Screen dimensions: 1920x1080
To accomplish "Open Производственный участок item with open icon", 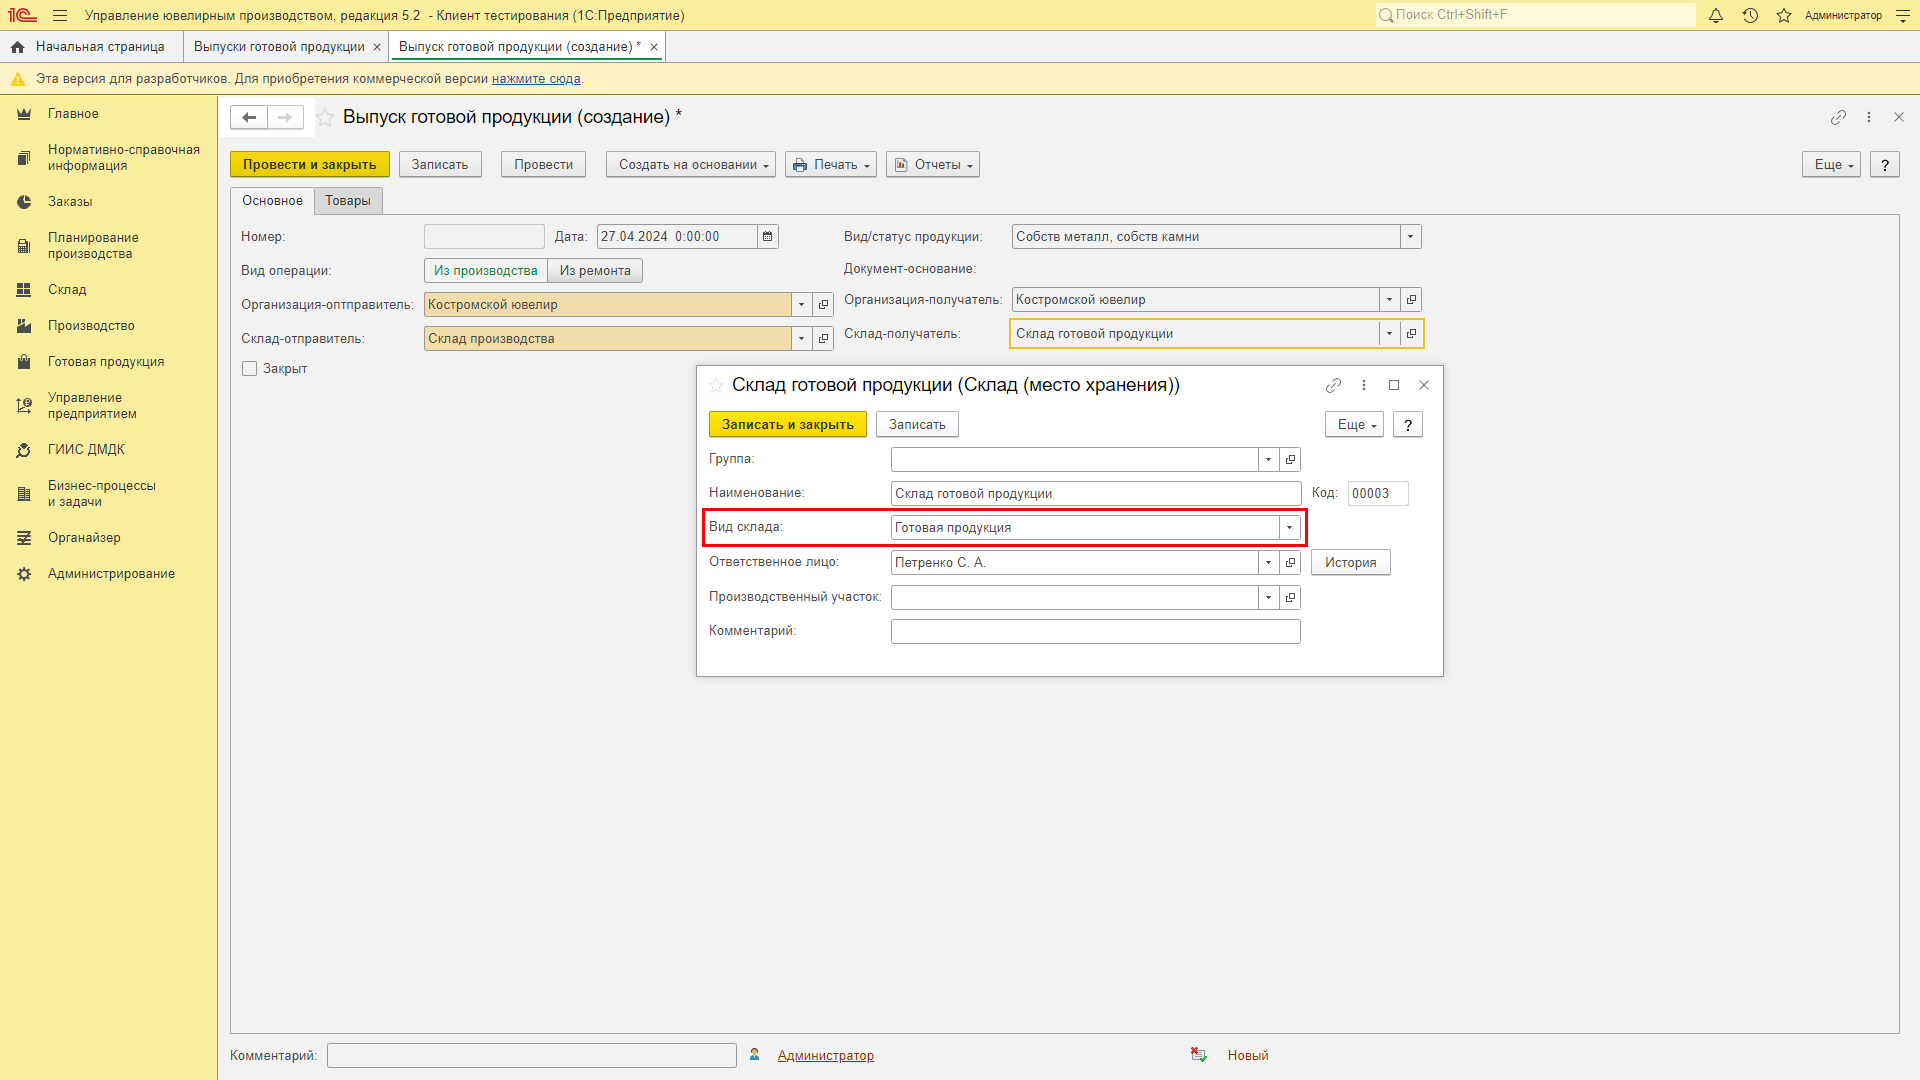I will pos(1290,598).
